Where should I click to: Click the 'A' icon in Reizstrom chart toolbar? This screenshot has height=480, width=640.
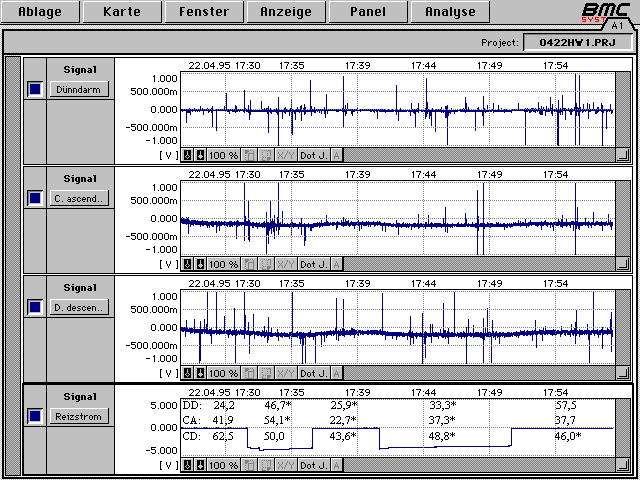point(336,465)
